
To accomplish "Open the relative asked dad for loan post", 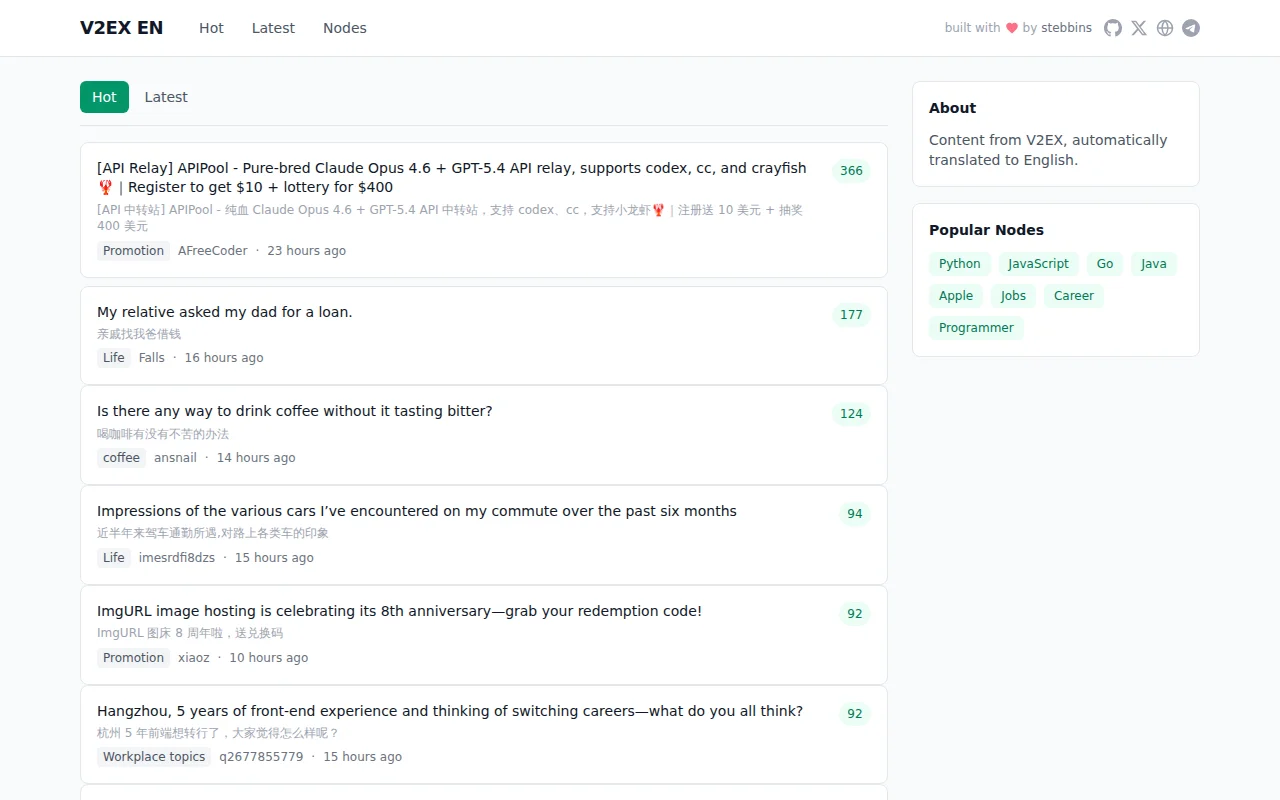I will pos(225,312).
